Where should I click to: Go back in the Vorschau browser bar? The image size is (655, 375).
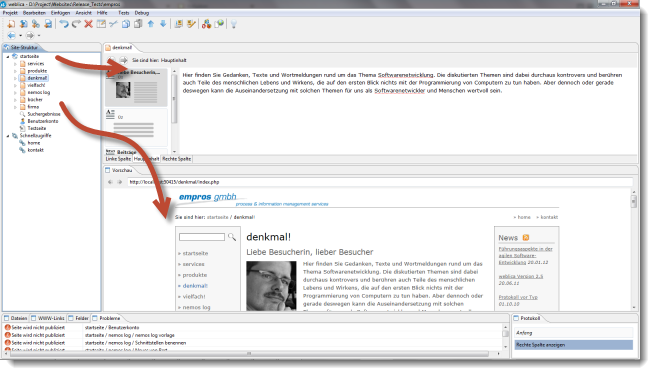click(x=110, y=182)
